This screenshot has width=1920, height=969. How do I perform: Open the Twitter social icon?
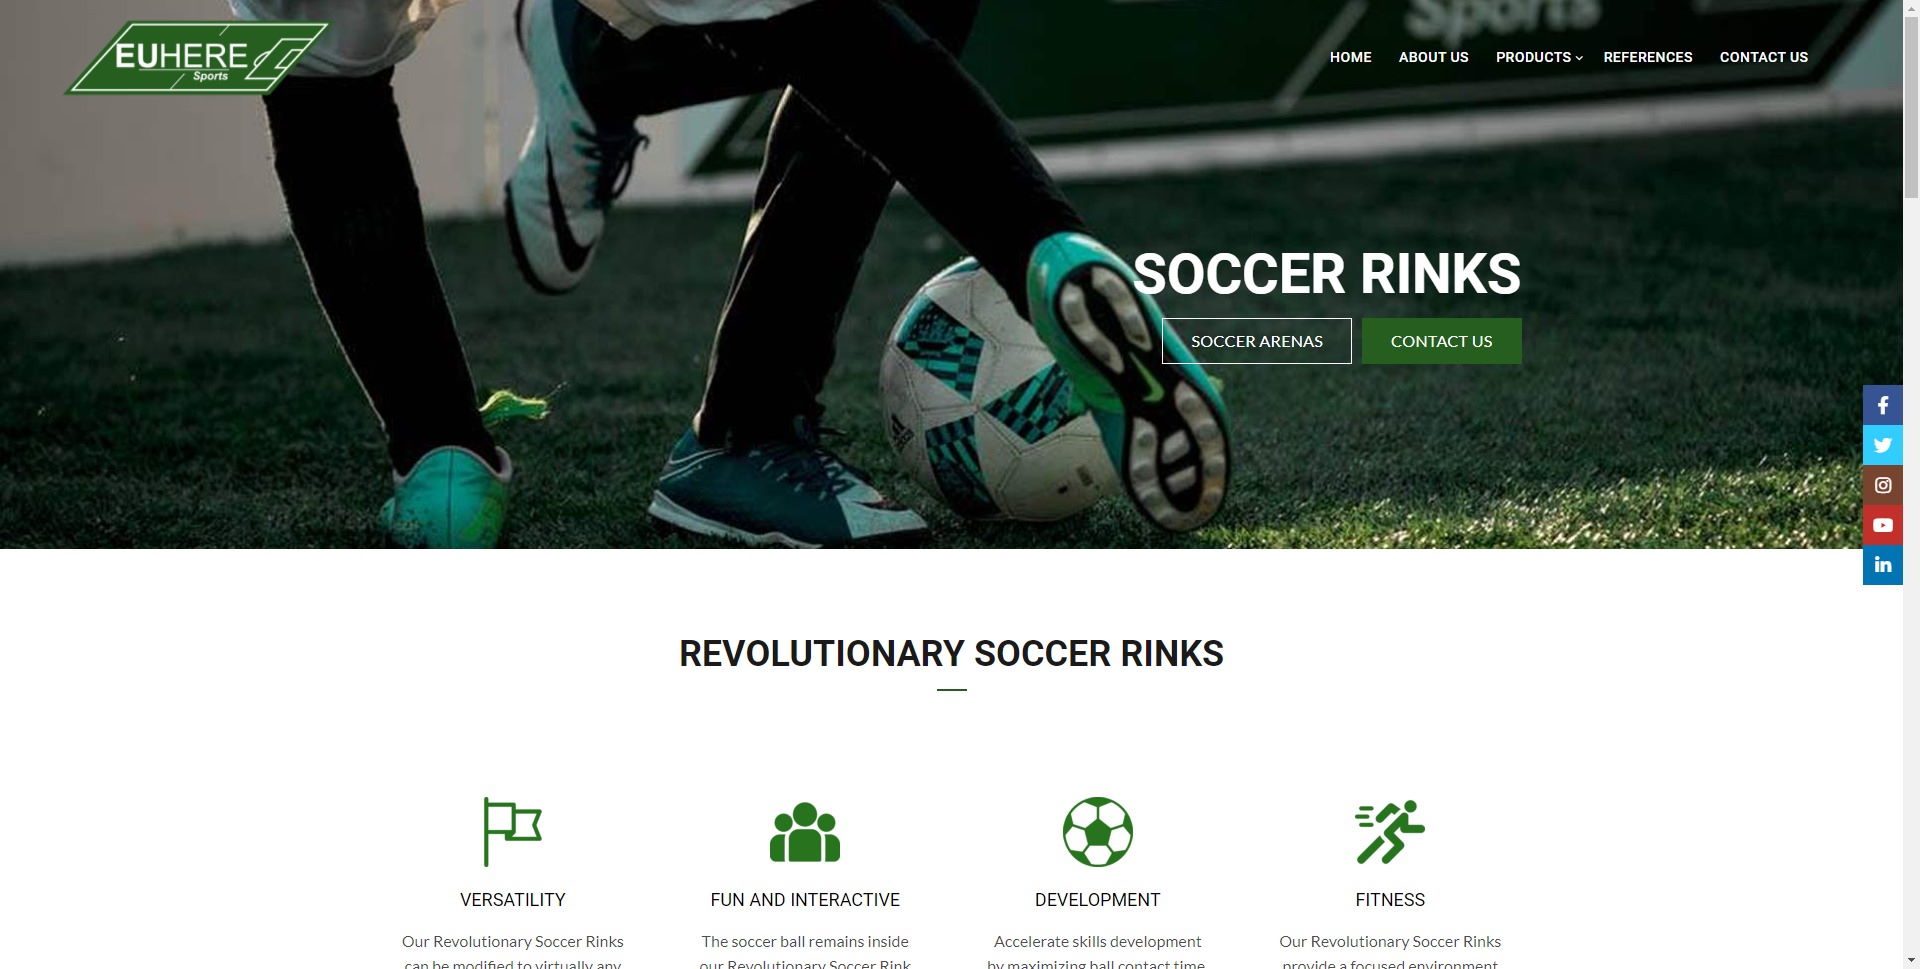pyautogui.click(x=1882, y=445)
